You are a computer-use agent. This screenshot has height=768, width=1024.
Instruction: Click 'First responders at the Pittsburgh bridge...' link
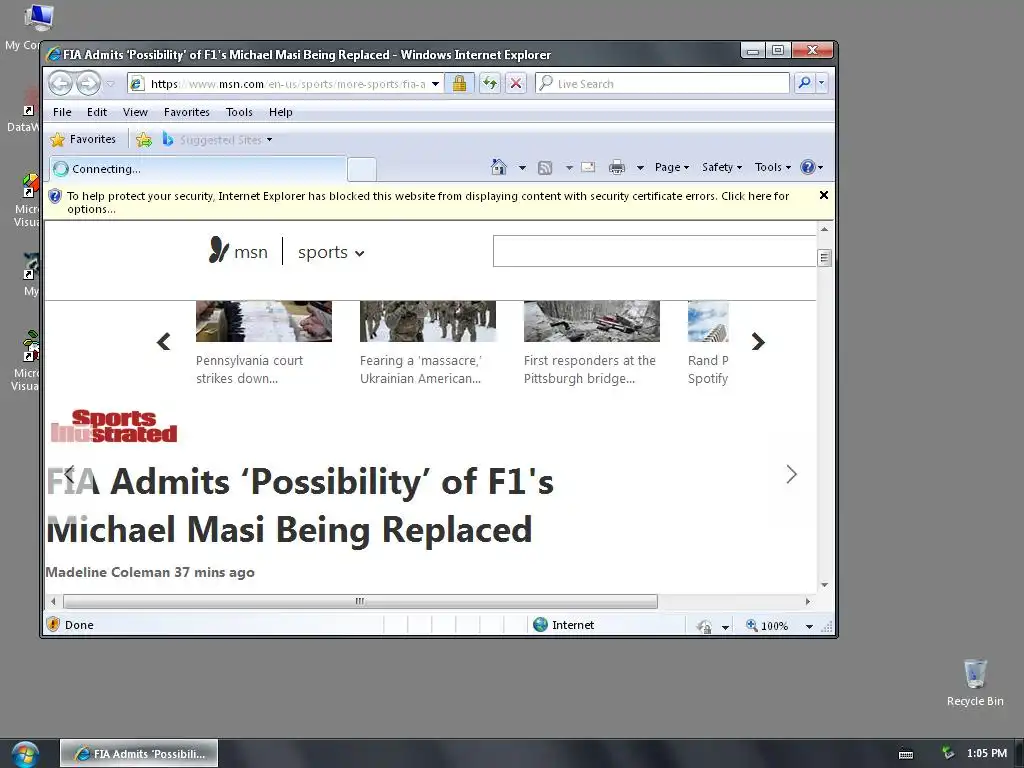[x=590, y=370]
